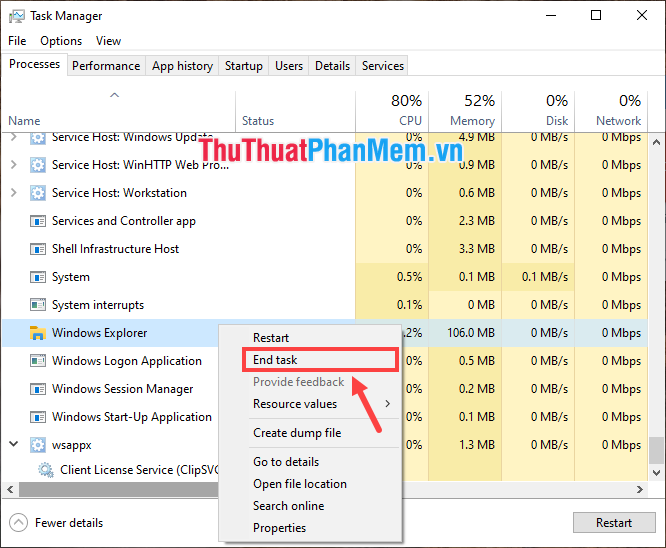Switch to the Services tab

pyautogui.click(x=382, y=66)
